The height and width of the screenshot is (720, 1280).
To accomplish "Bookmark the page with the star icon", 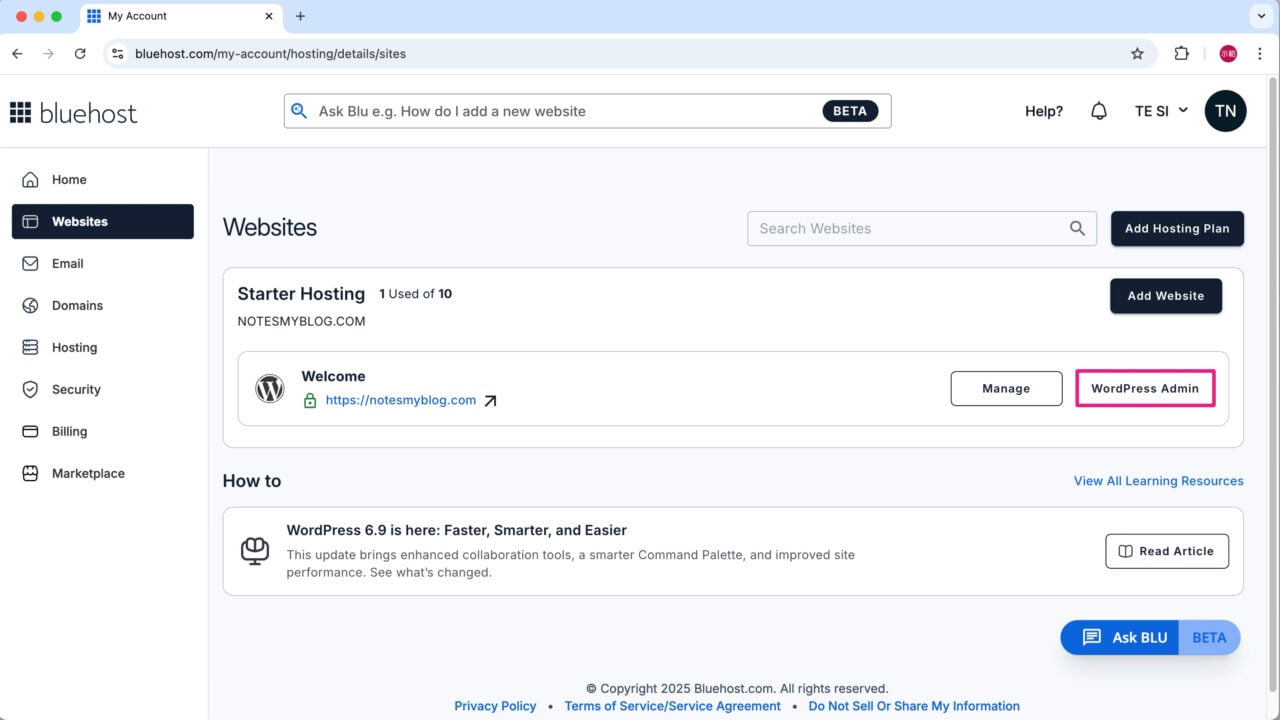I will [x=1137, y=53].
